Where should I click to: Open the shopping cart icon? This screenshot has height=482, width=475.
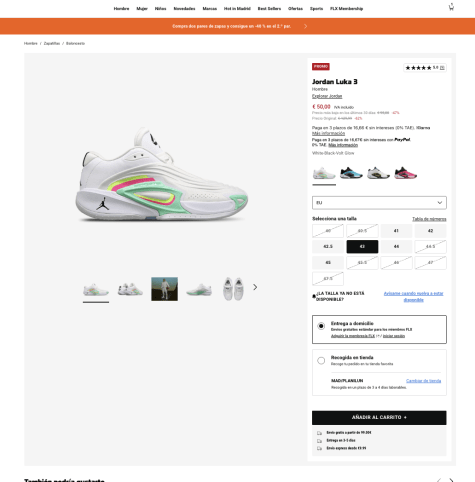click(451, 7)
